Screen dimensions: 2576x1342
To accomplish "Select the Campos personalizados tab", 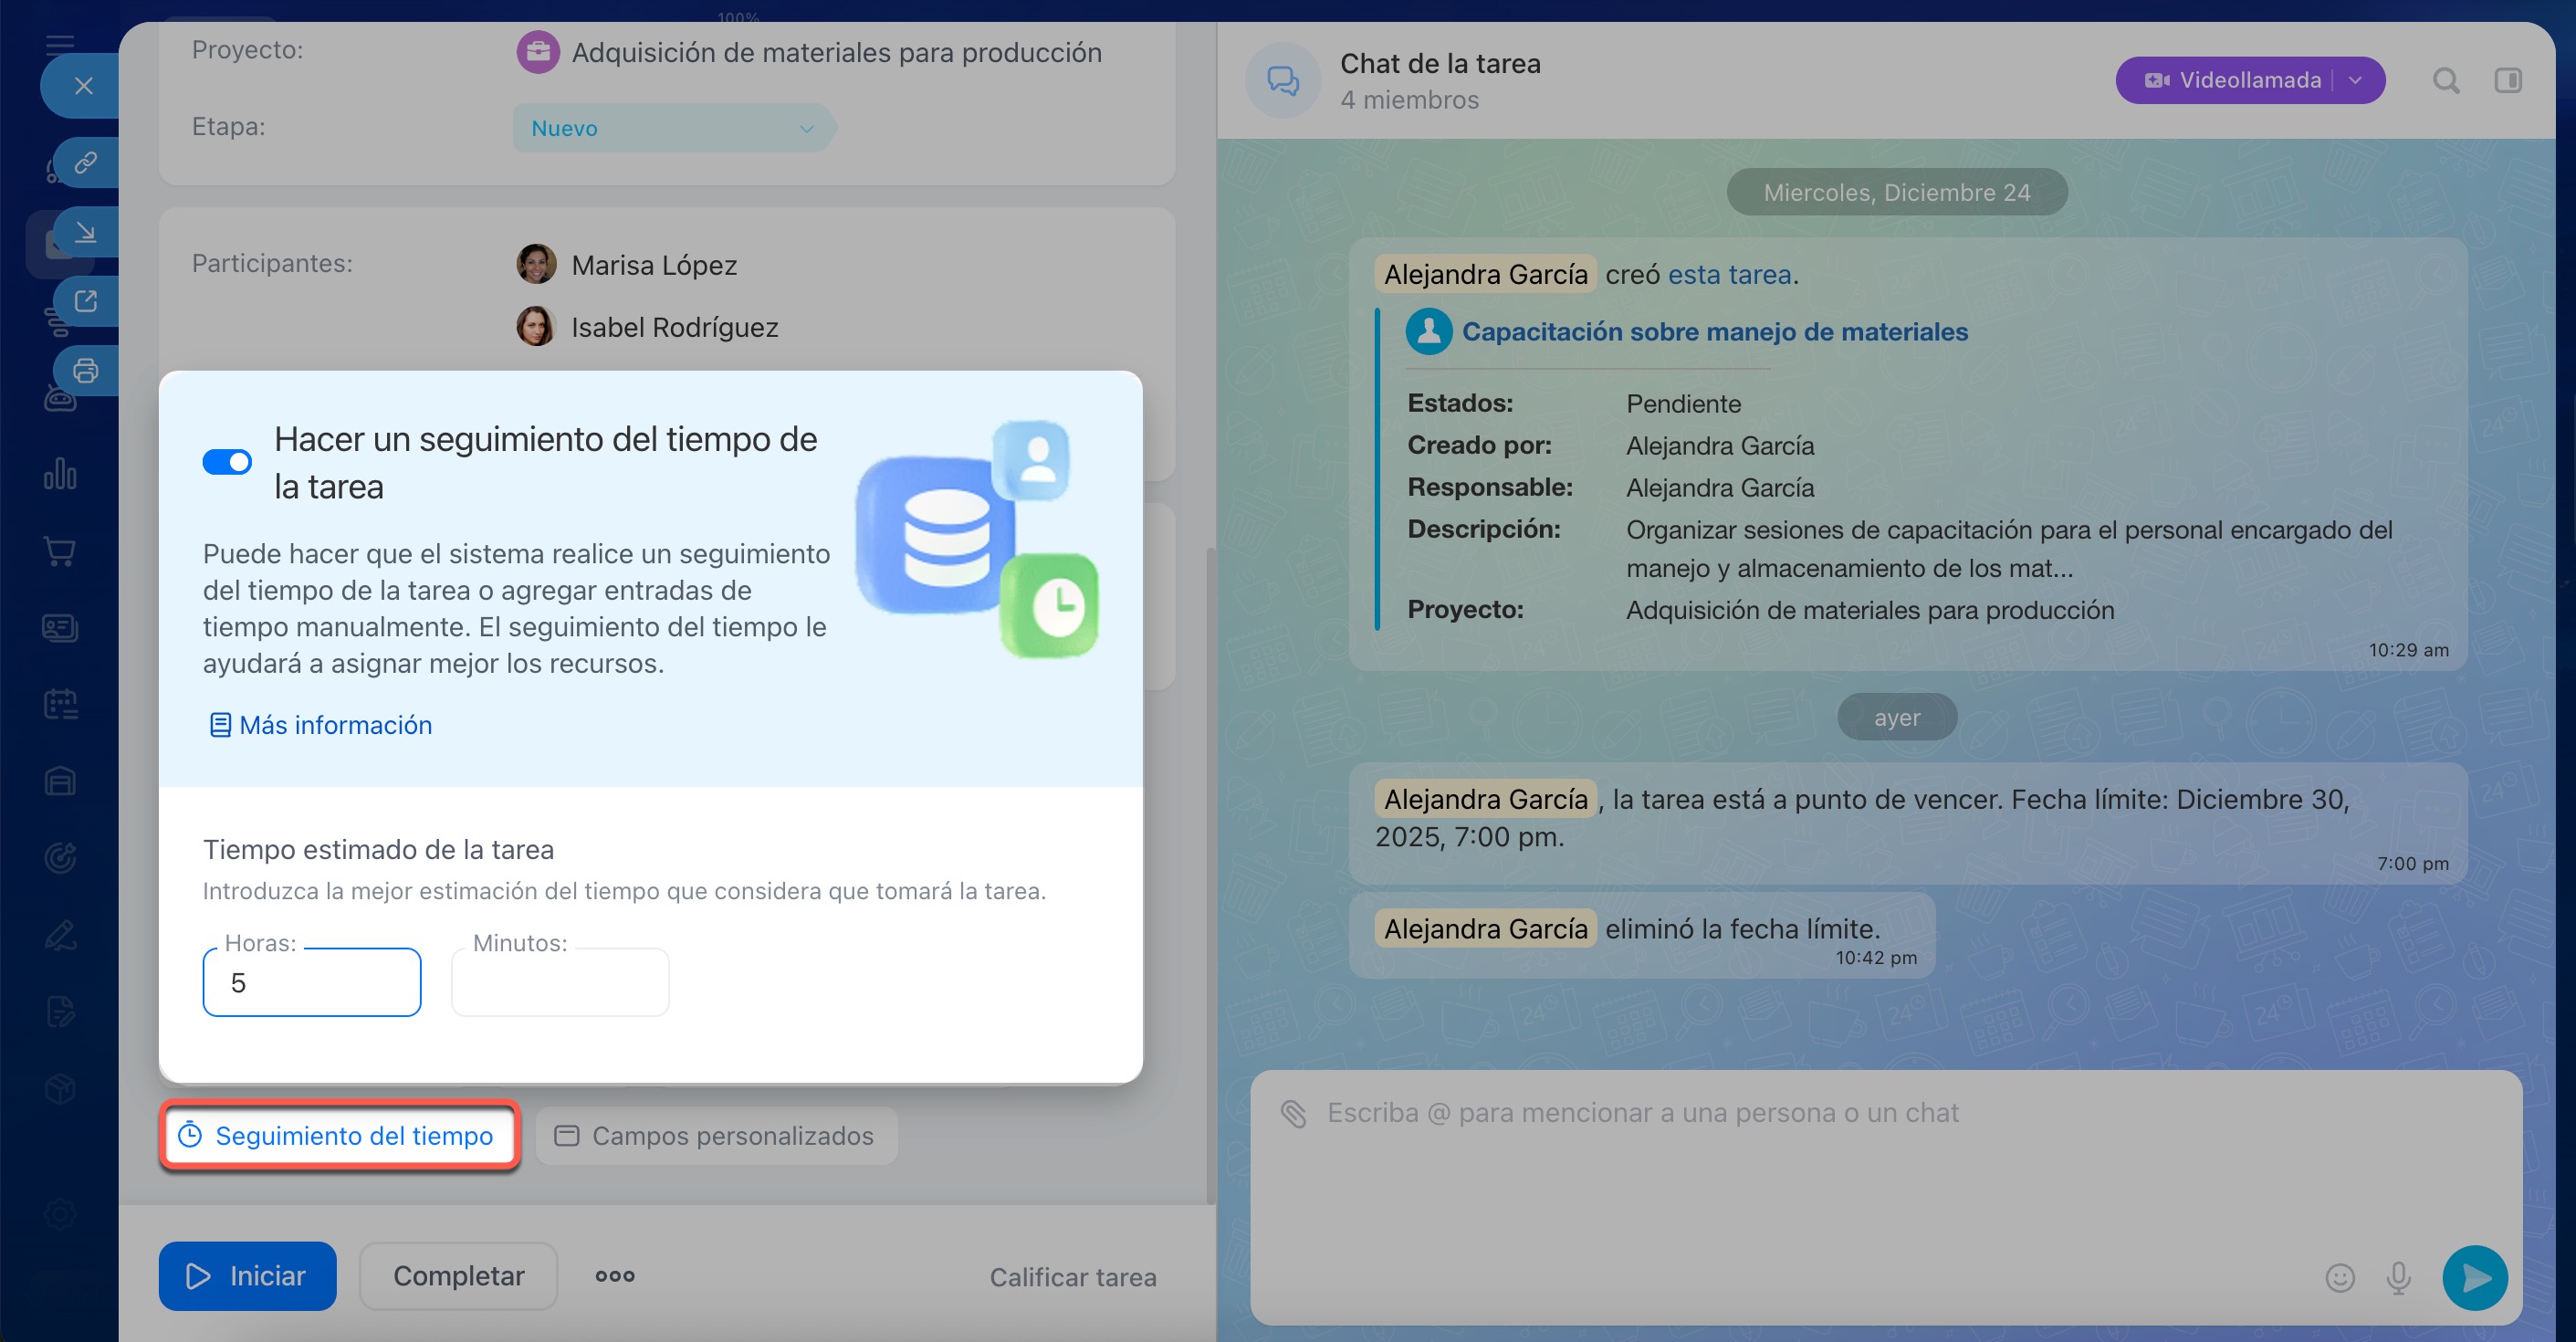I will [x=716, y=1136].
